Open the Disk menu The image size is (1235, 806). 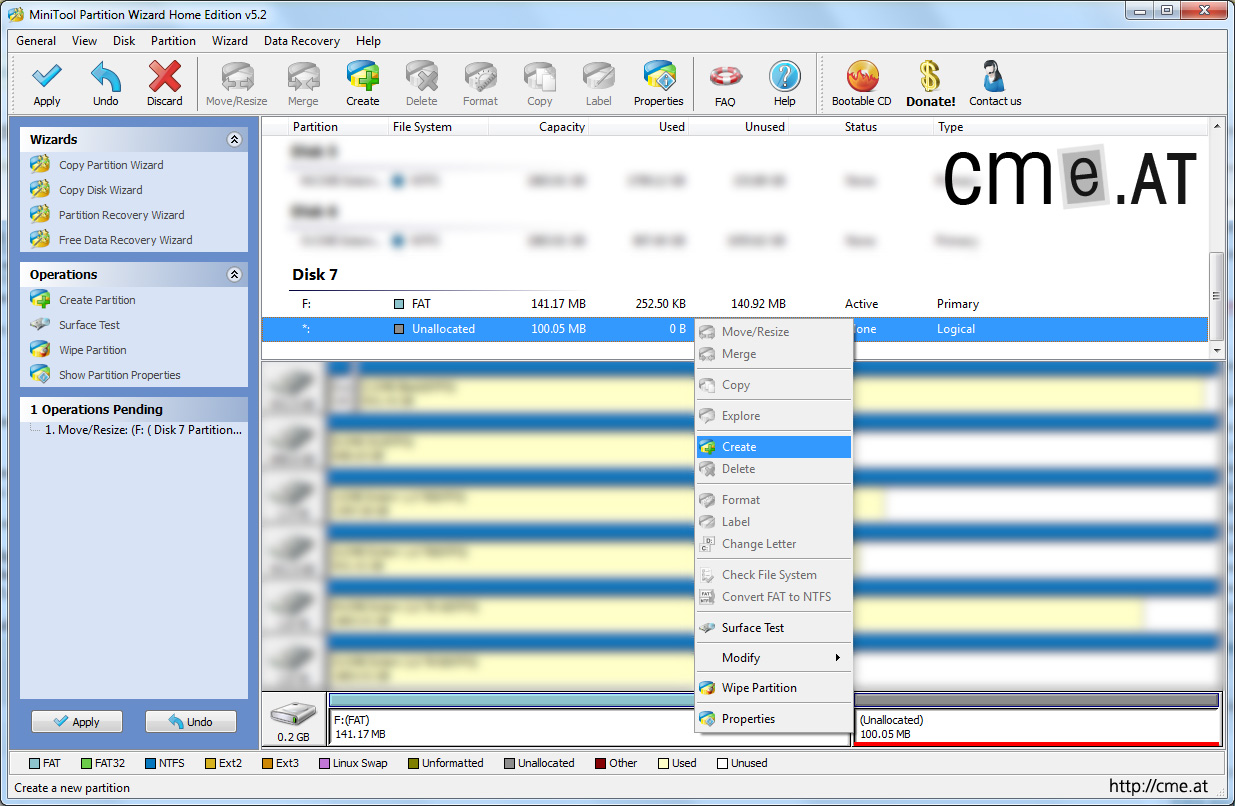pyautogui.click(x=124, y=41)
